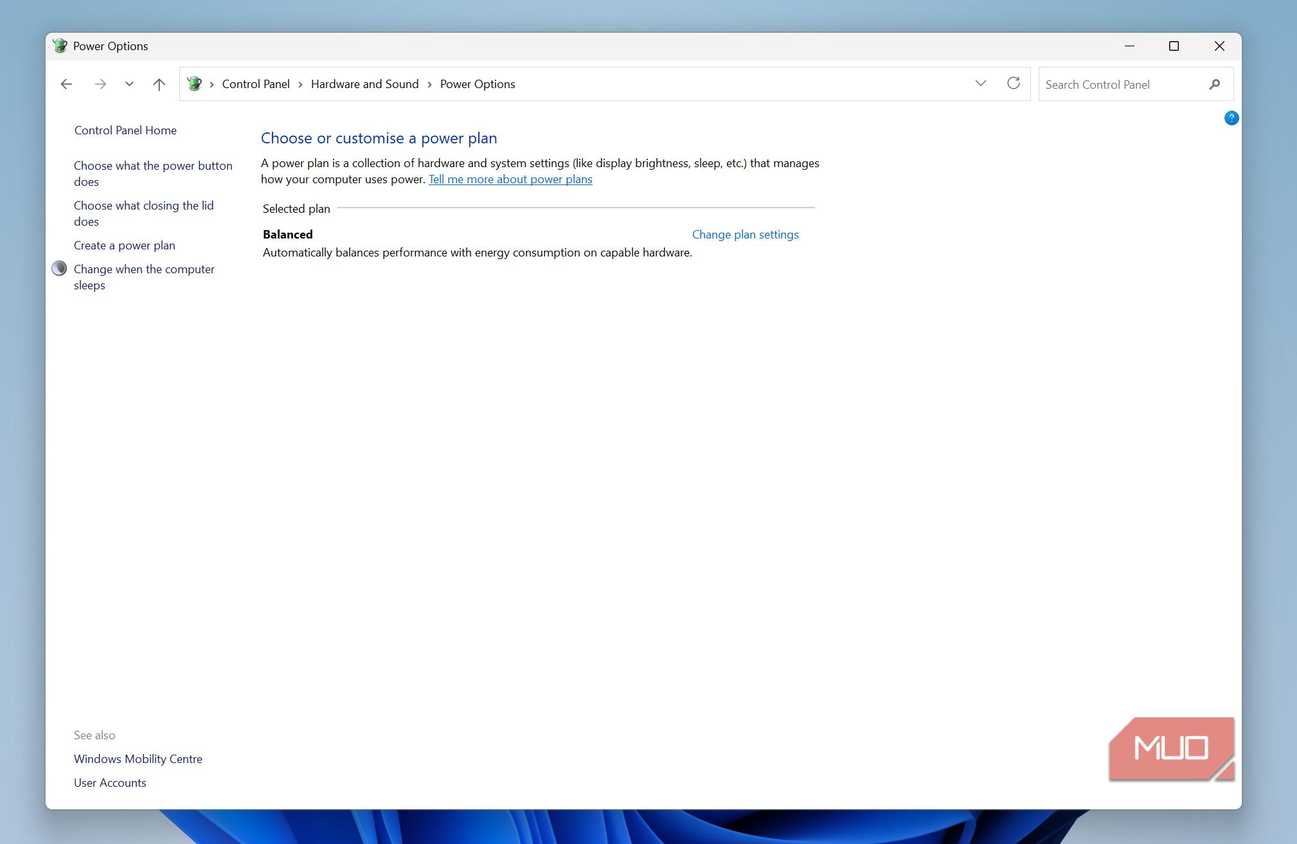
Task: Click the forward navigation arrow
Action: [x=100, y=84]
